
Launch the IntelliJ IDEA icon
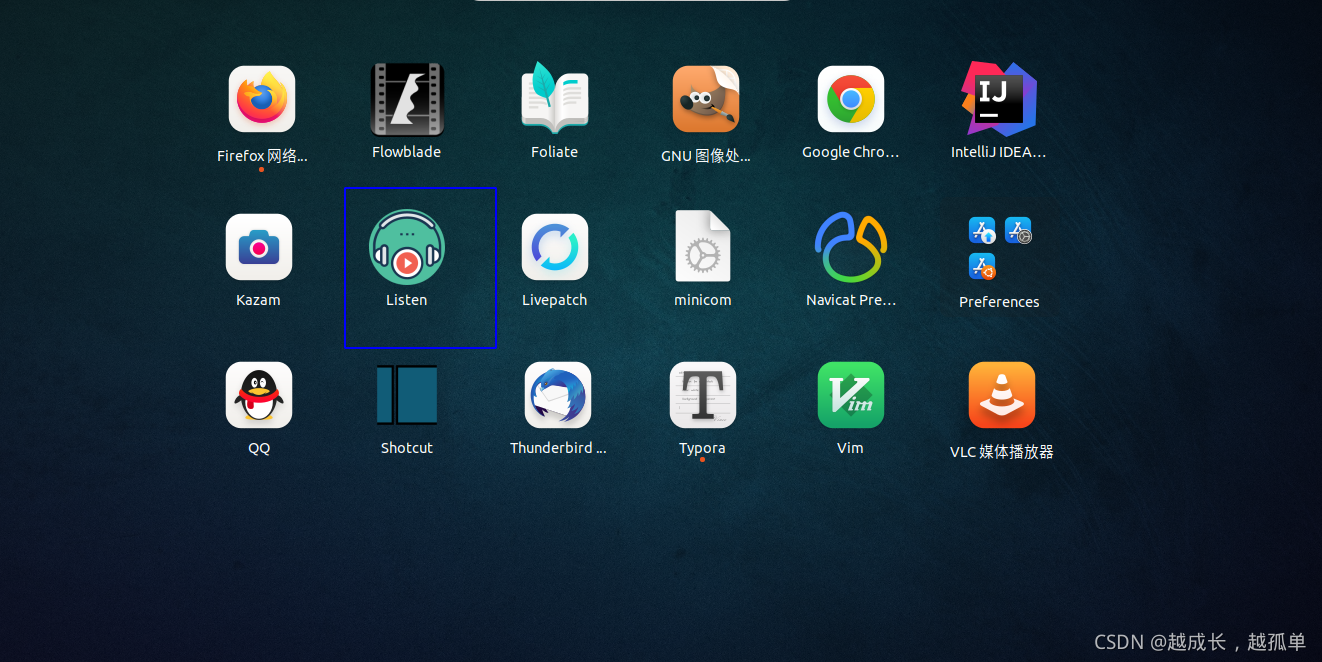coord(999,98)
